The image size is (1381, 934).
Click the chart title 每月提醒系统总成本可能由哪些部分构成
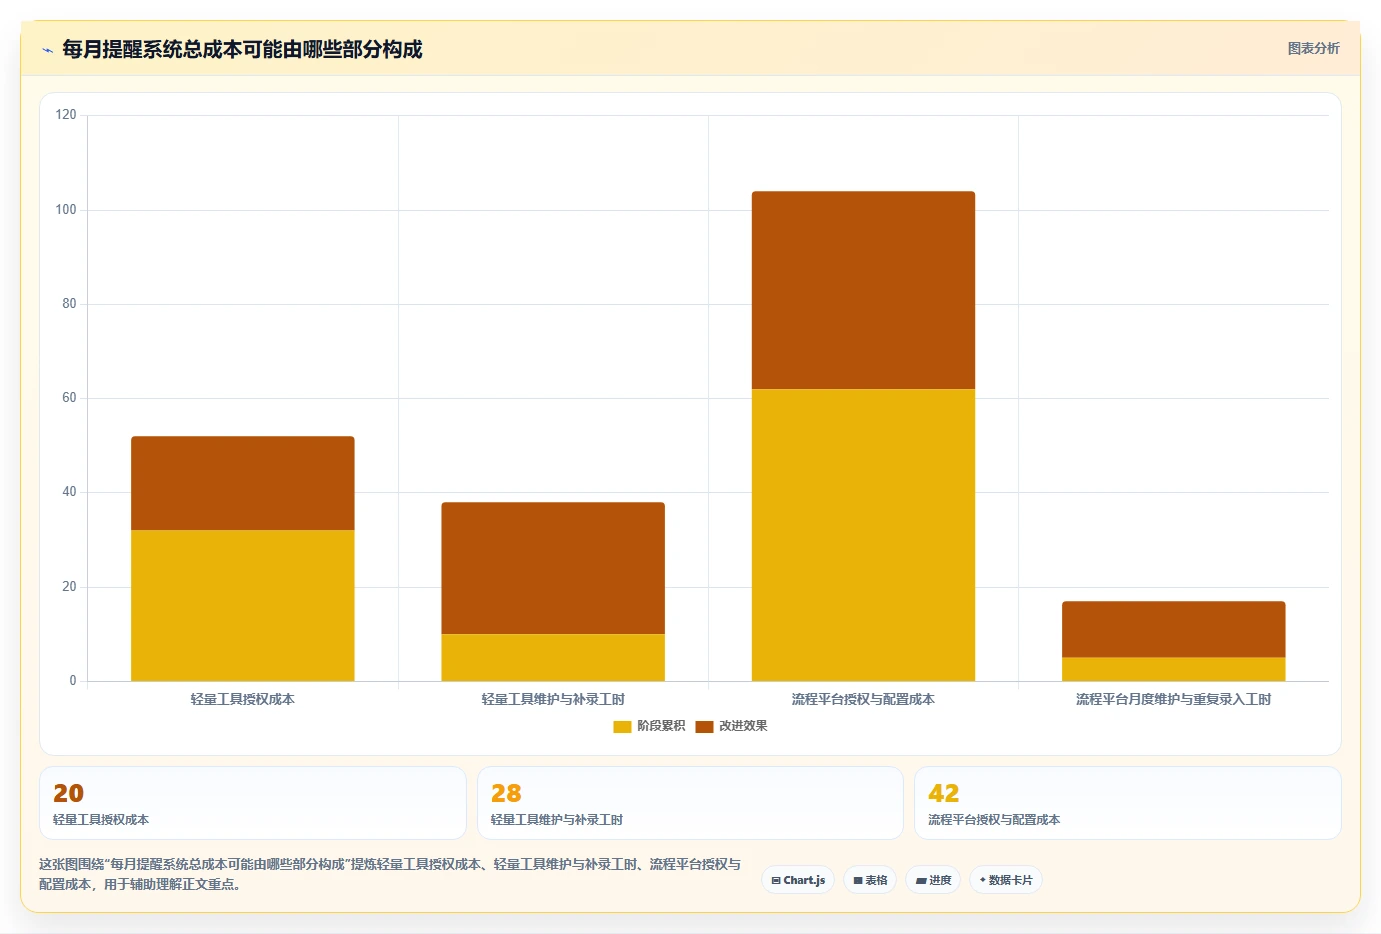pos(242,49)
